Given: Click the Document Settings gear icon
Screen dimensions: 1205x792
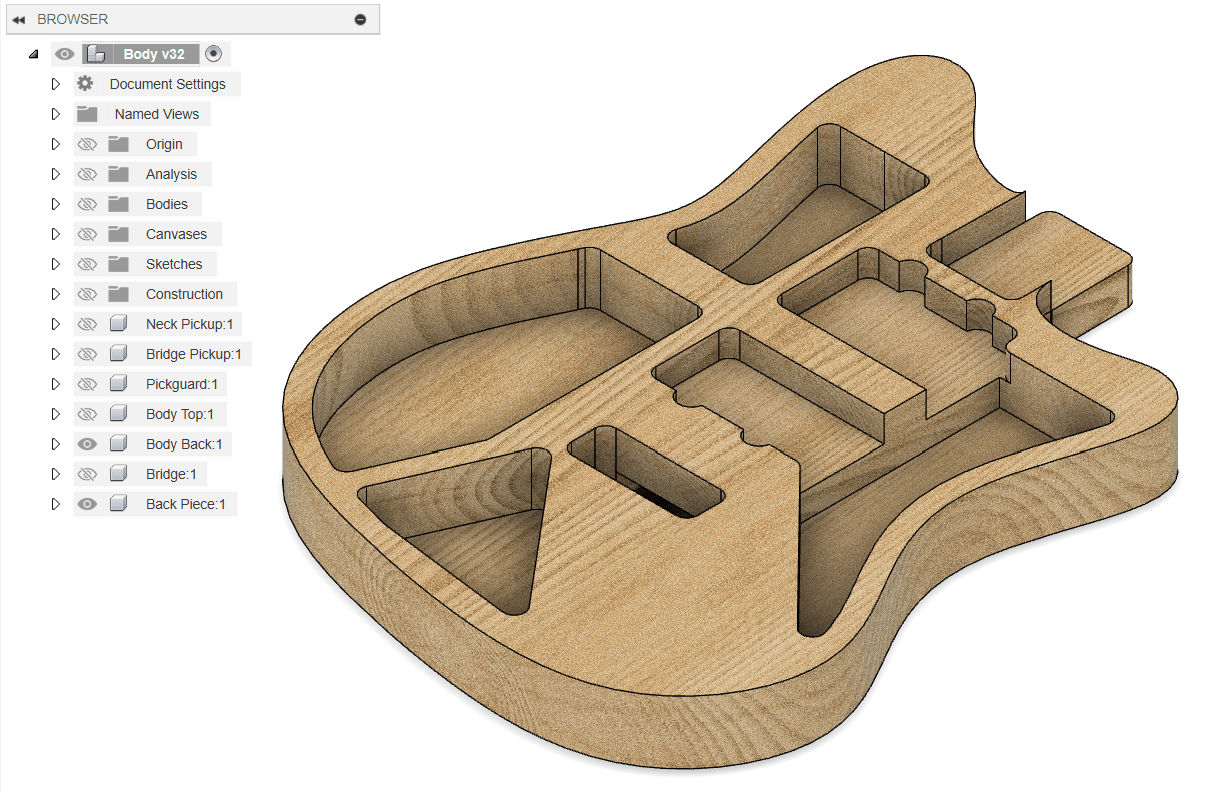Looking at the screenshot, I should 85,84.
